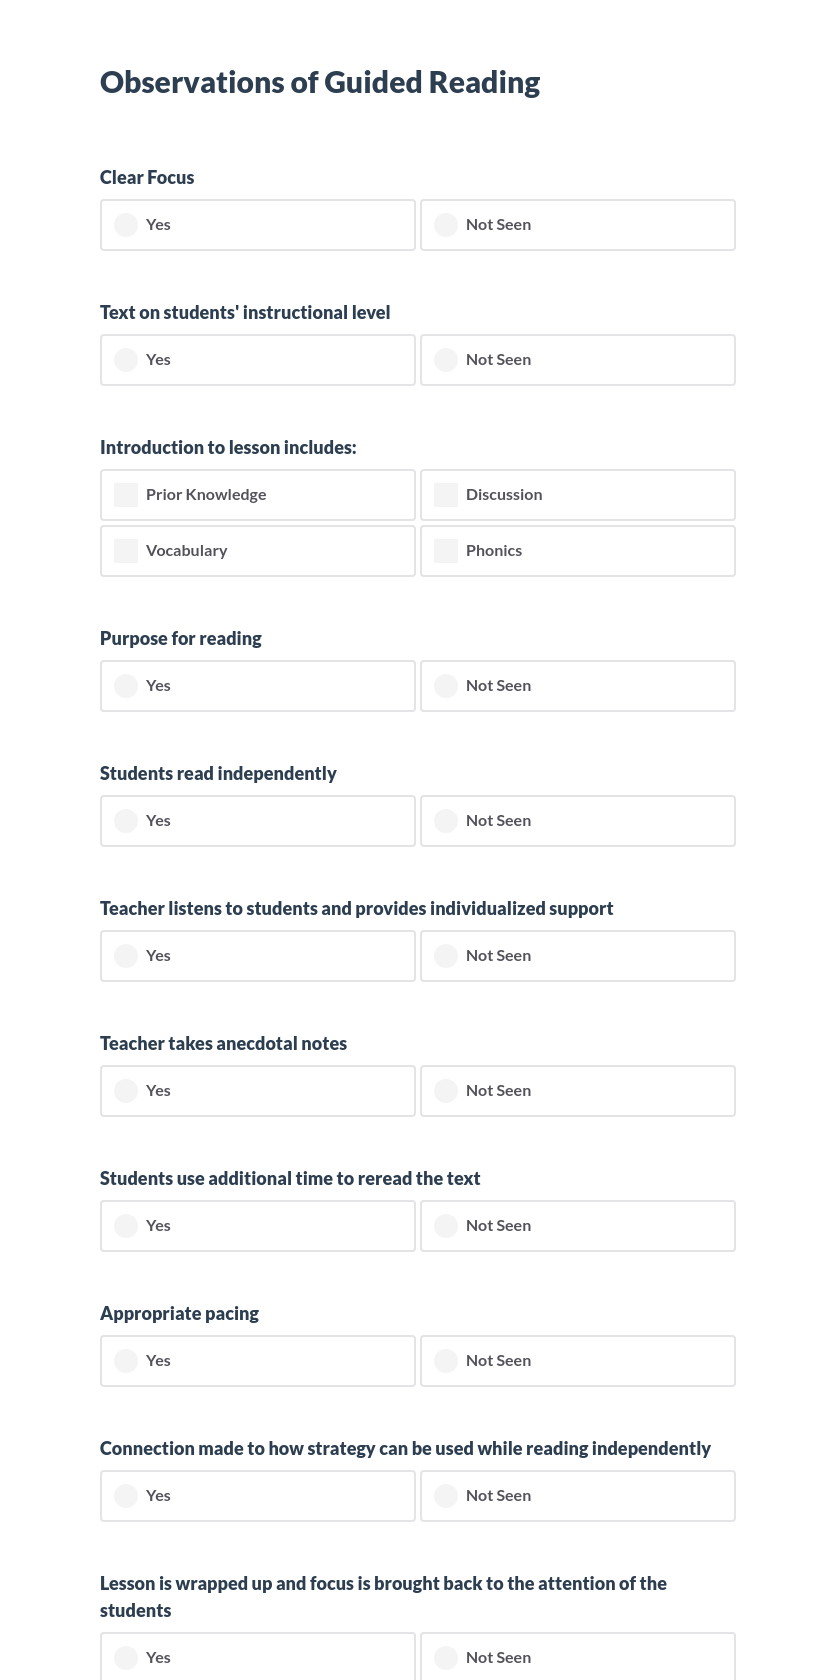Select Yes for lesson is wrapped up
This screenshot has width=840, height=1680.
(126, 1658)
